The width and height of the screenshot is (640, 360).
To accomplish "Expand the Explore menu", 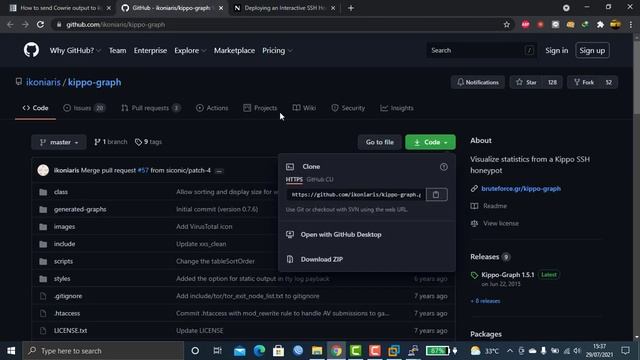I will 190,51.
